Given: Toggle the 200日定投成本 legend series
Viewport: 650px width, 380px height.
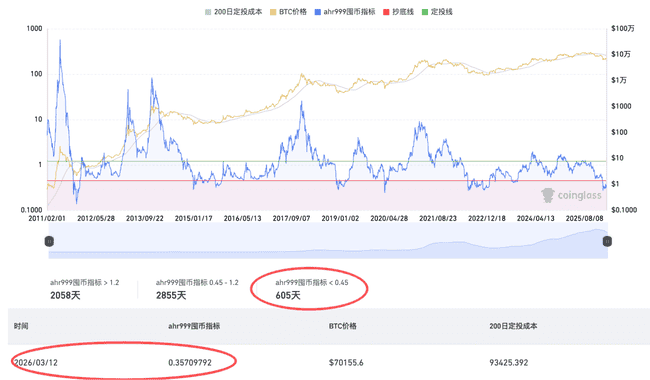Looking at the screenshot, I should tap(234, 12).
